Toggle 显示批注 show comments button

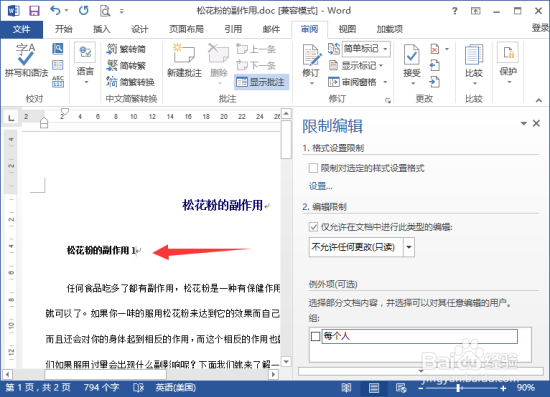tap(261, 82)
